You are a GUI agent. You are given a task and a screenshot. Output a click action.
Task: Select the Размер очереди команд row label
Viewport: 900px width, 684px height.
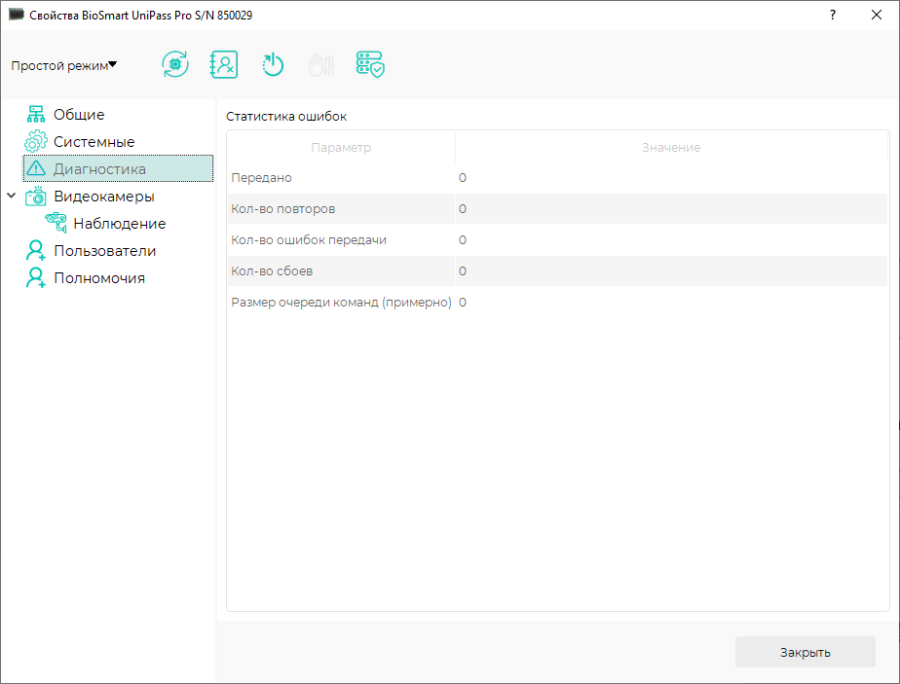(x=342, y=302)
